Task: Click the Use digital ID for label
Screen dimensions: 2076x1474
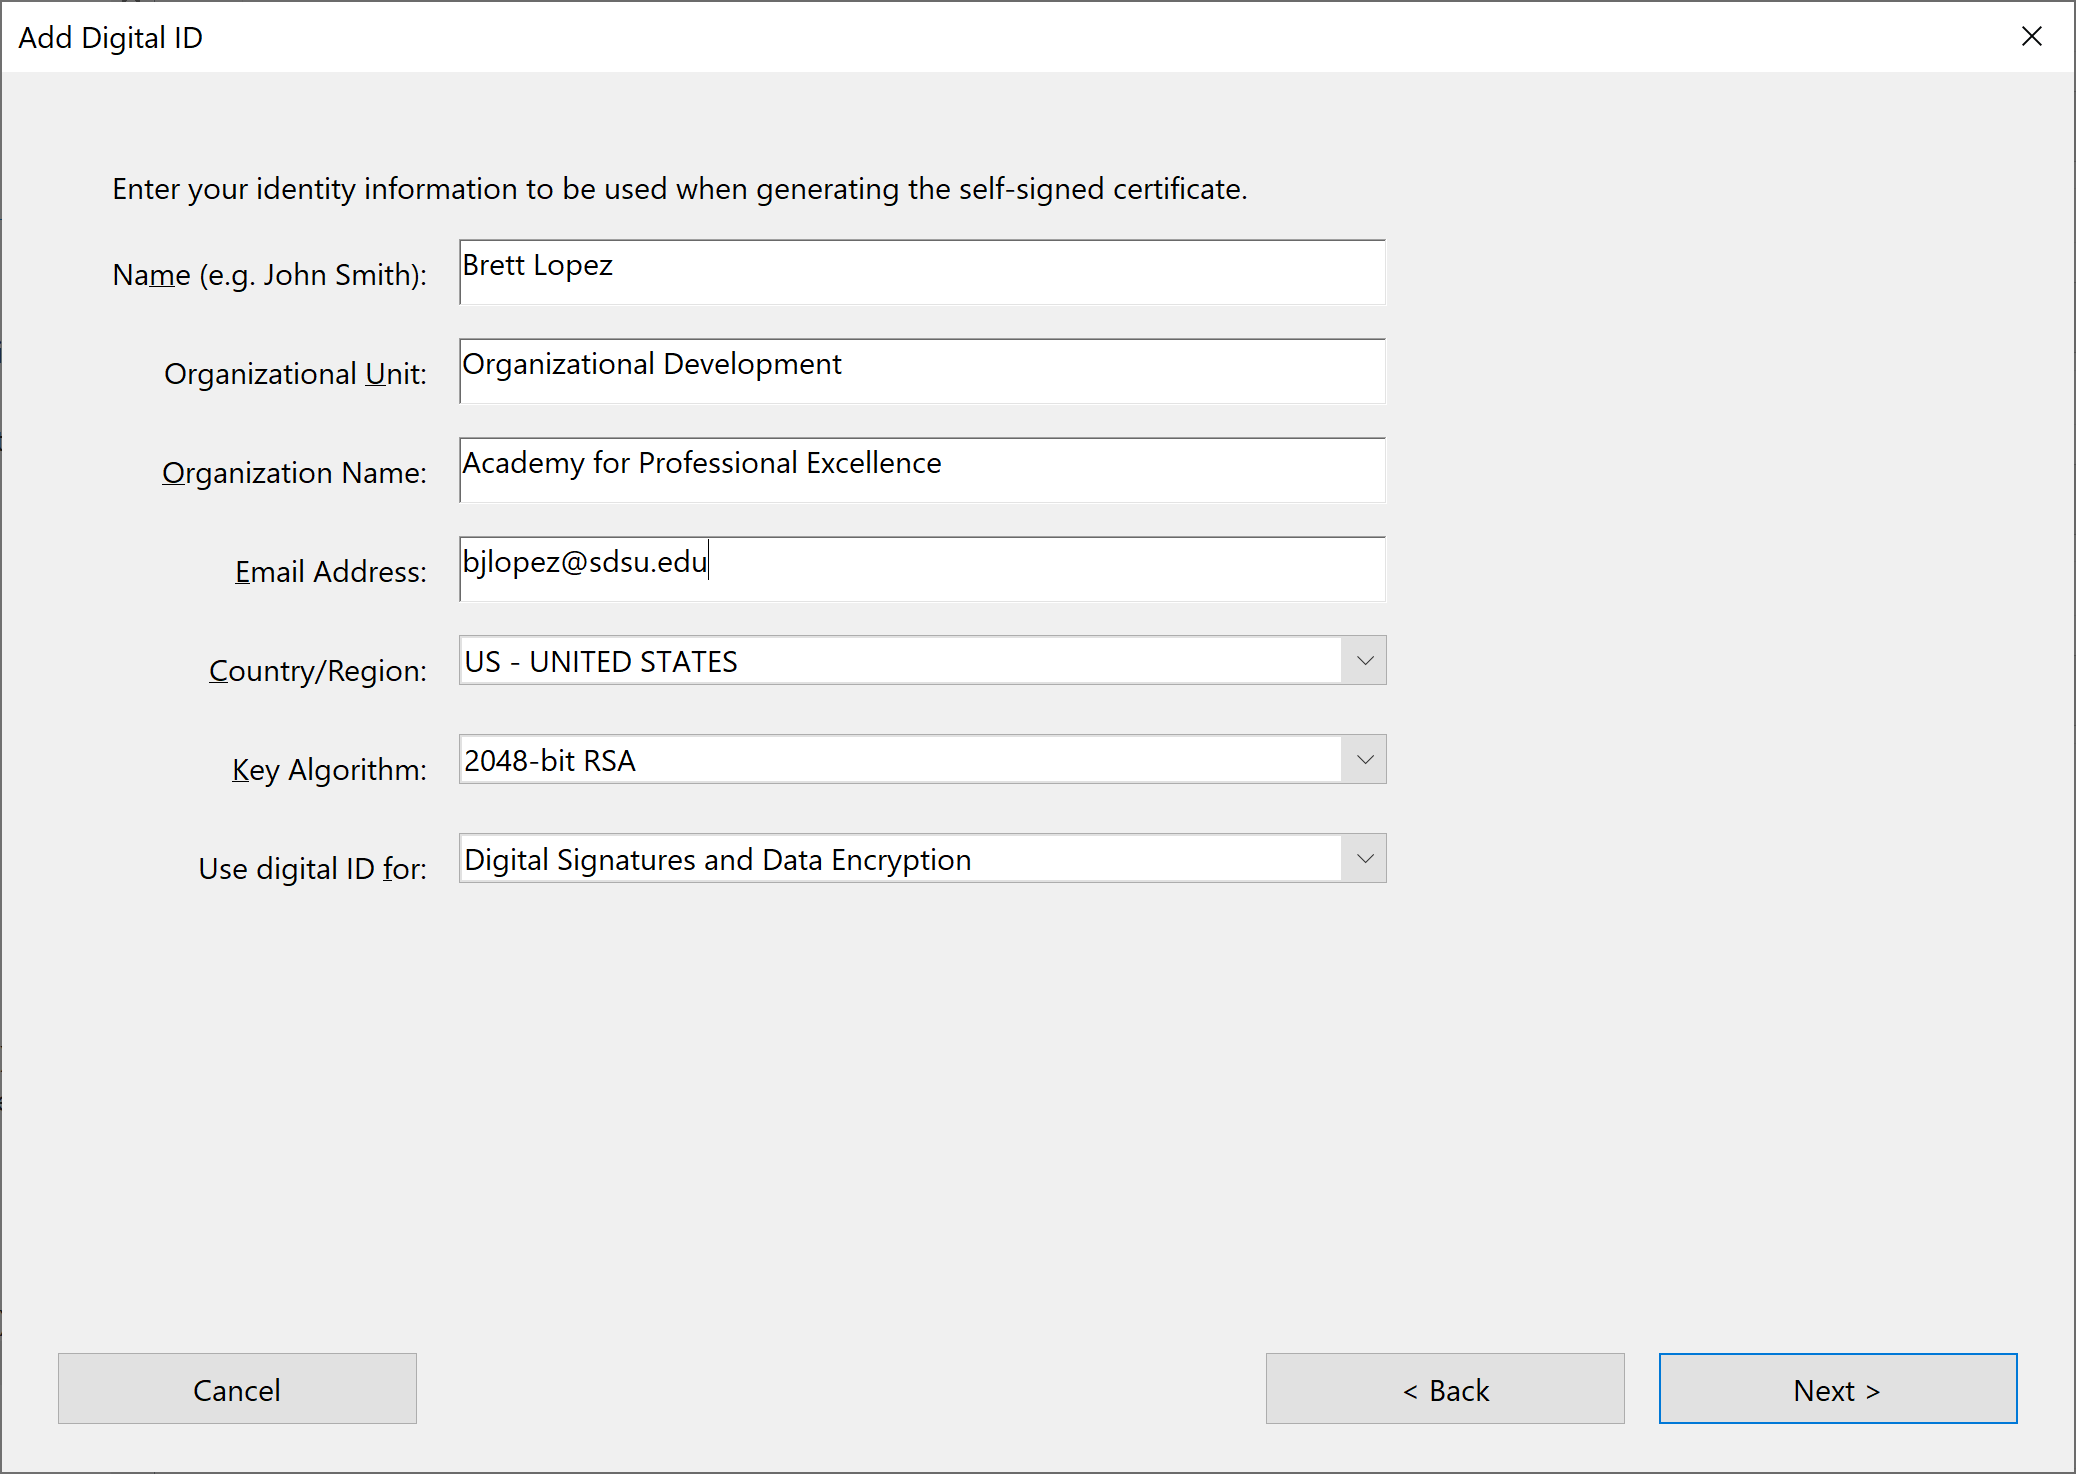Action: [x=312, y=869]
